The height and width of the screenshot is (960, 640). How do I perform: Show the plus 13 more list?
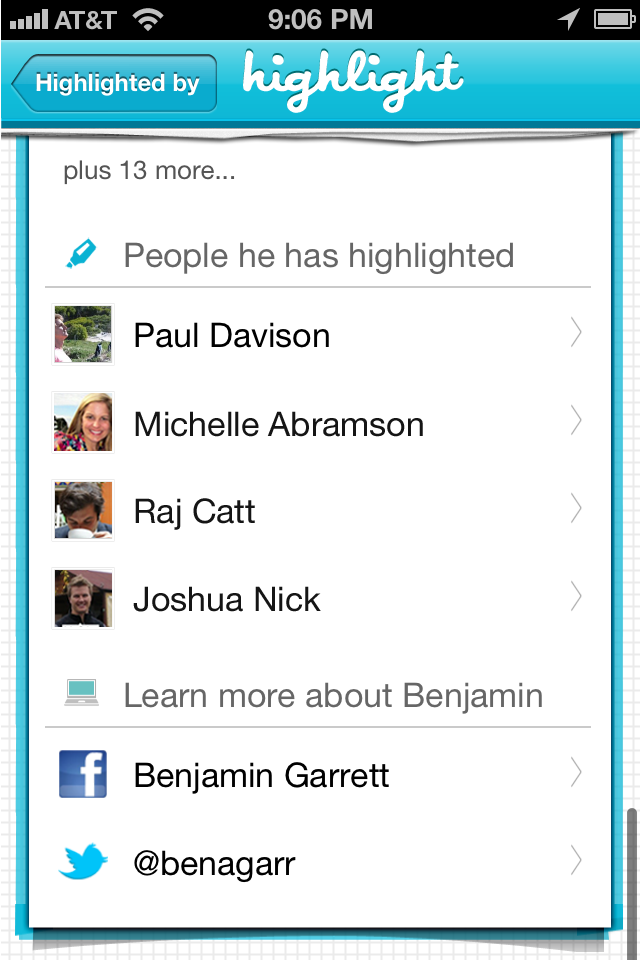(149, 170)
